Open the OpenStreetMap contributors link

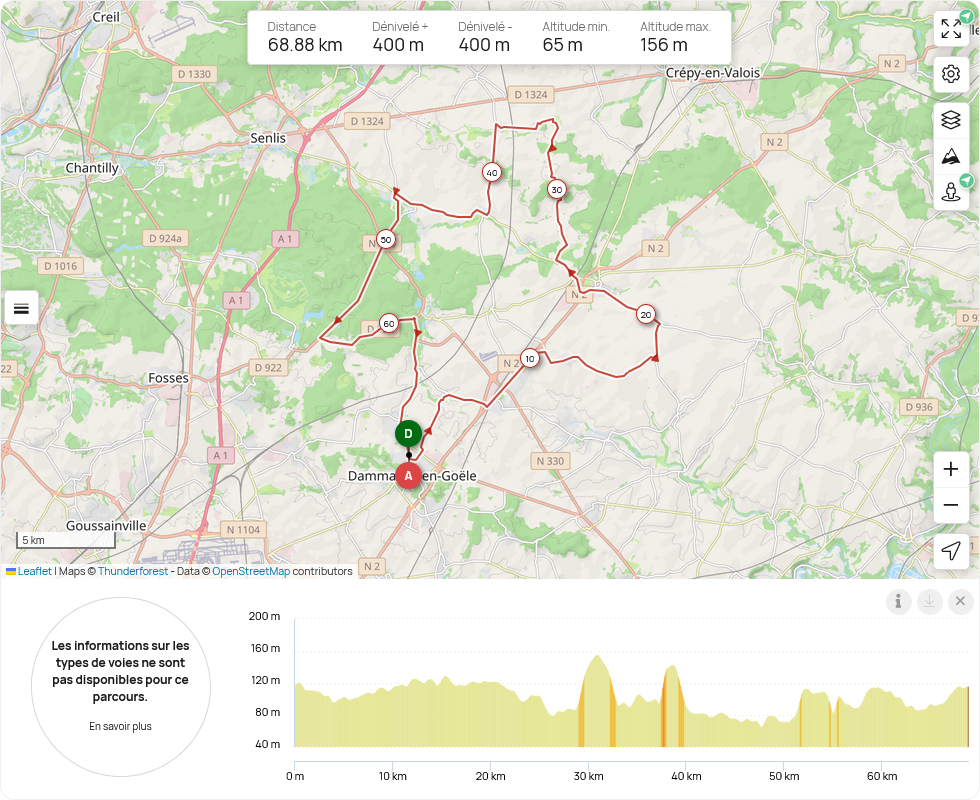click(250, 572)
